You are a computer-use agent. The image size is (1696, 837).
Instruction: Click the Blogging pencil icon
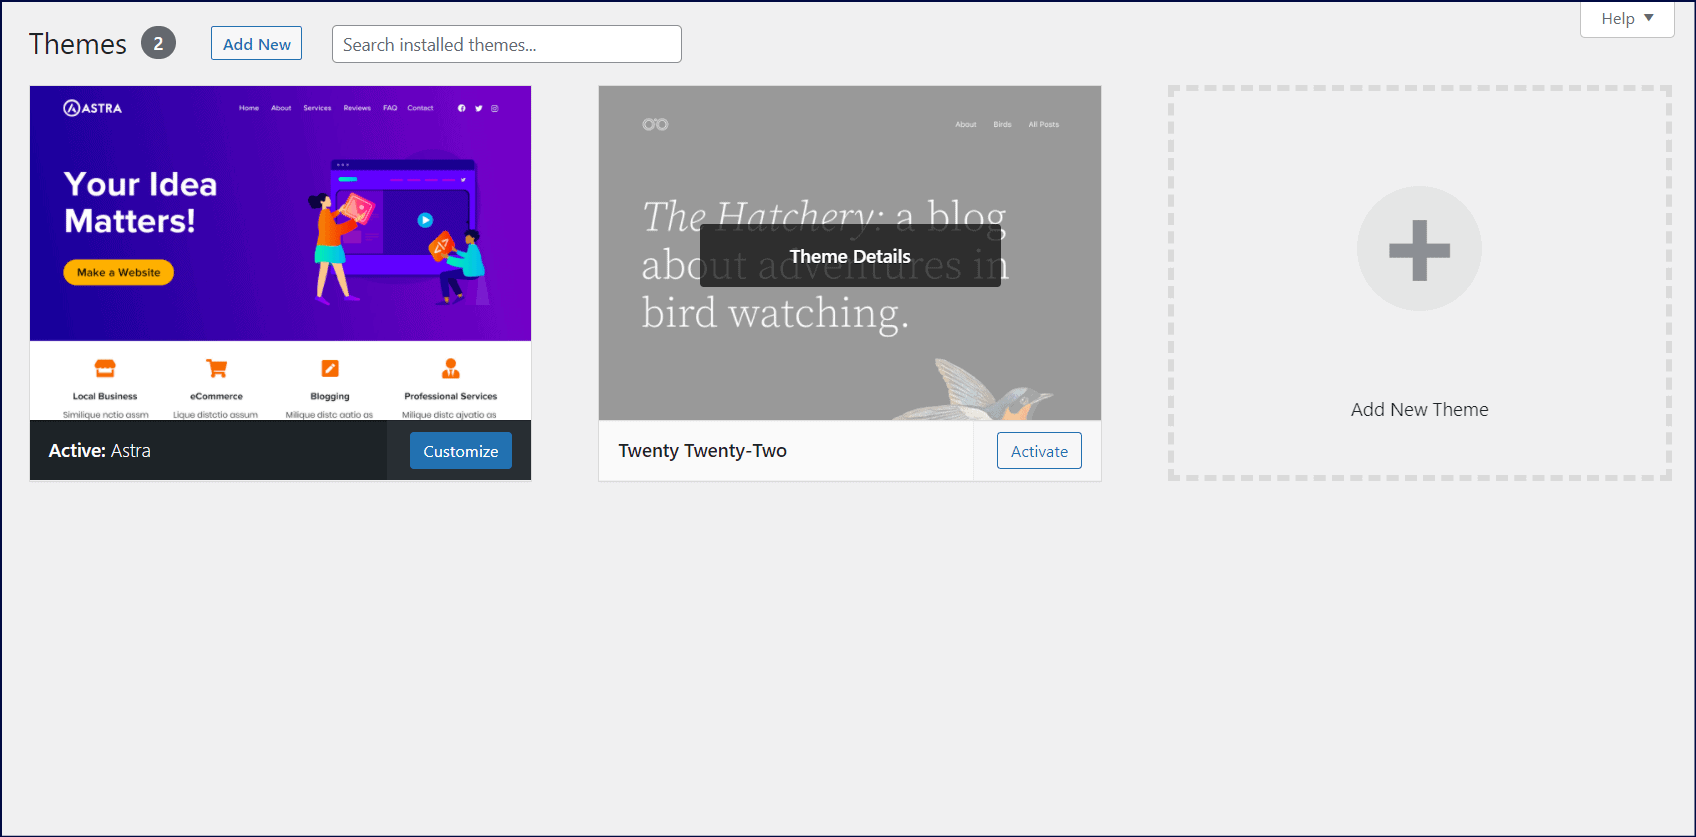point(330,369)
